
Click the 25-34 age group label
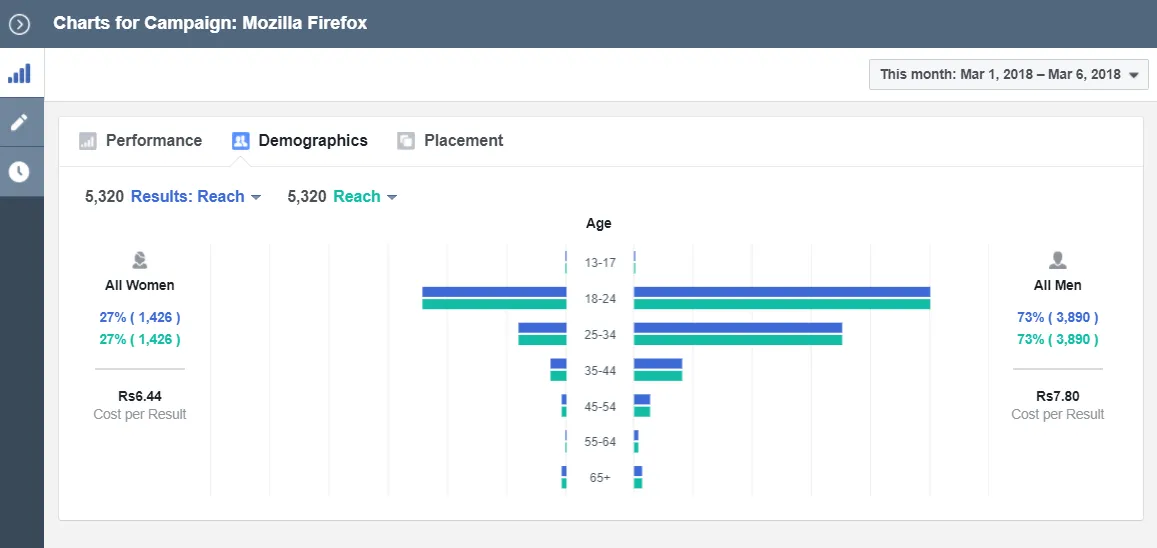(x=599, y=334)
